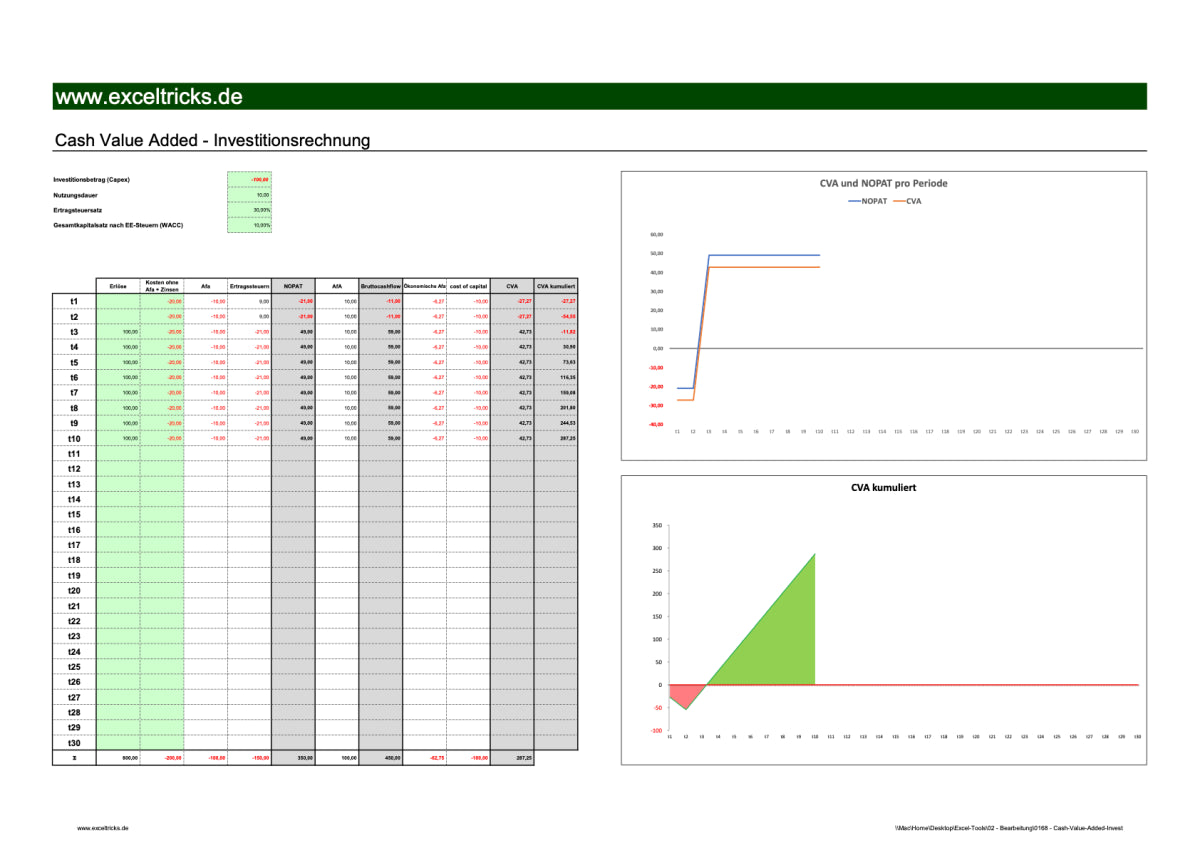Select the WACC input cell 10,00%
This screenshot has width=1200, height=848.
[249, 225]
